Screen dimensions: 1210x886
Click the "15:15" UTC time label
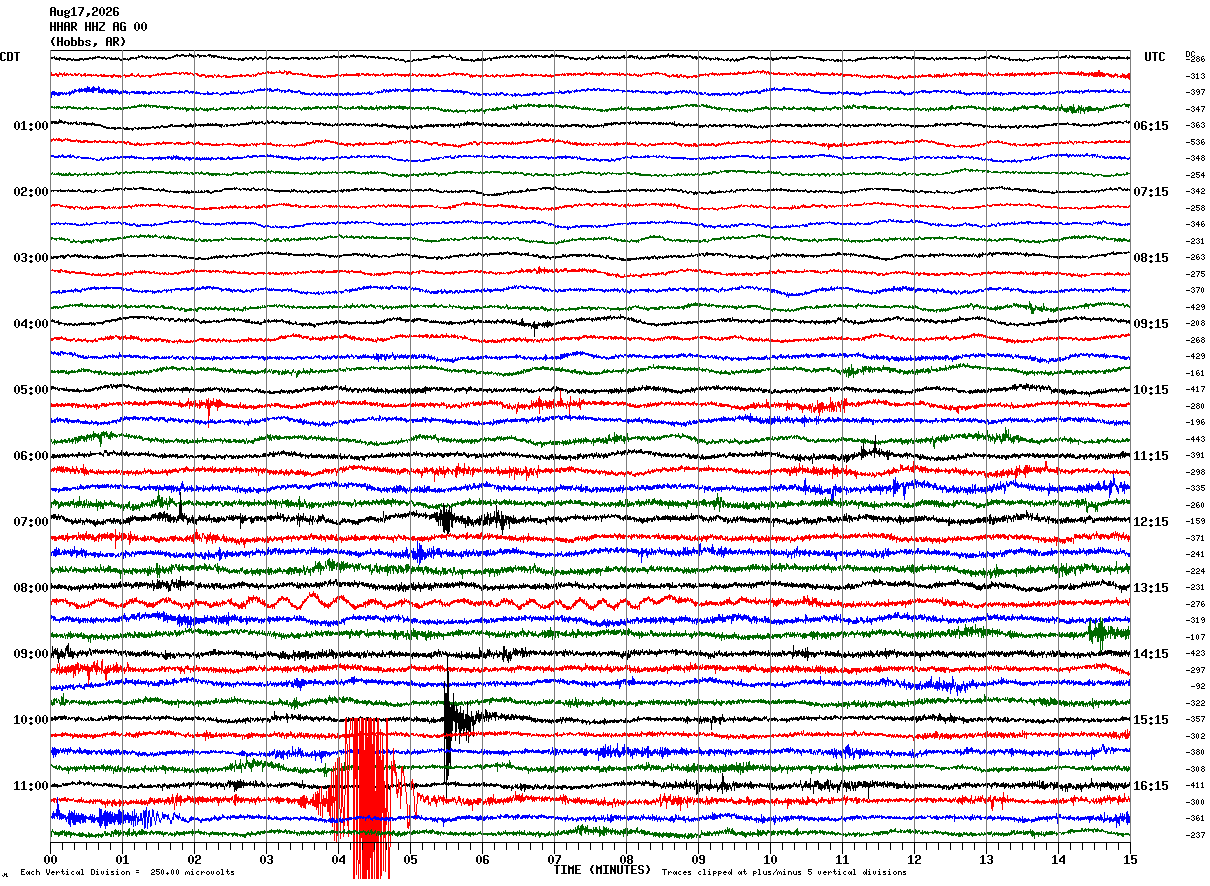pos(1151,720)
